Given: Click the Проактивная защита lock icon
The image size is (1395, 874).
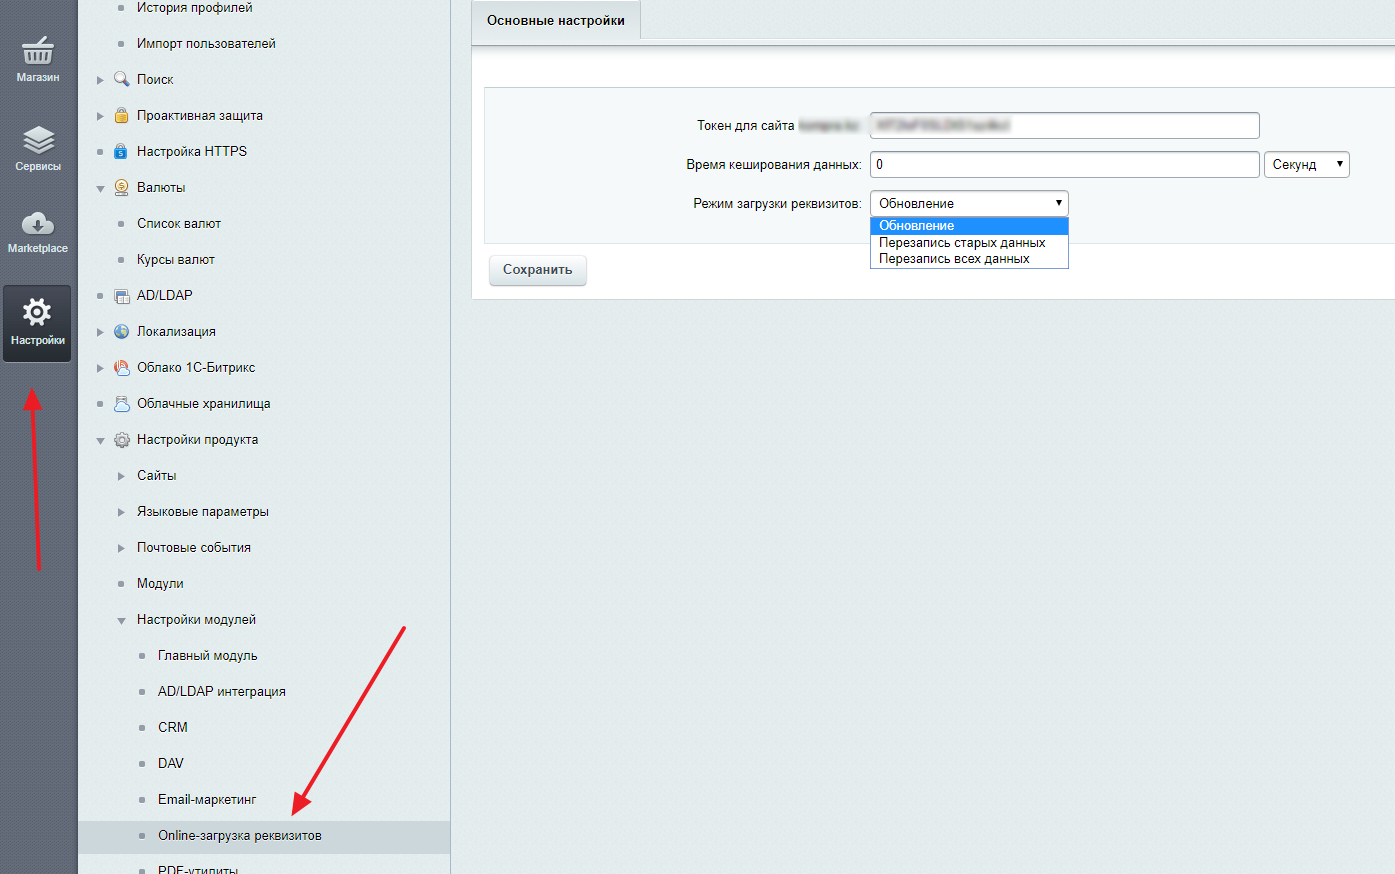Looking at the screenshot, I should pos(122,115).
